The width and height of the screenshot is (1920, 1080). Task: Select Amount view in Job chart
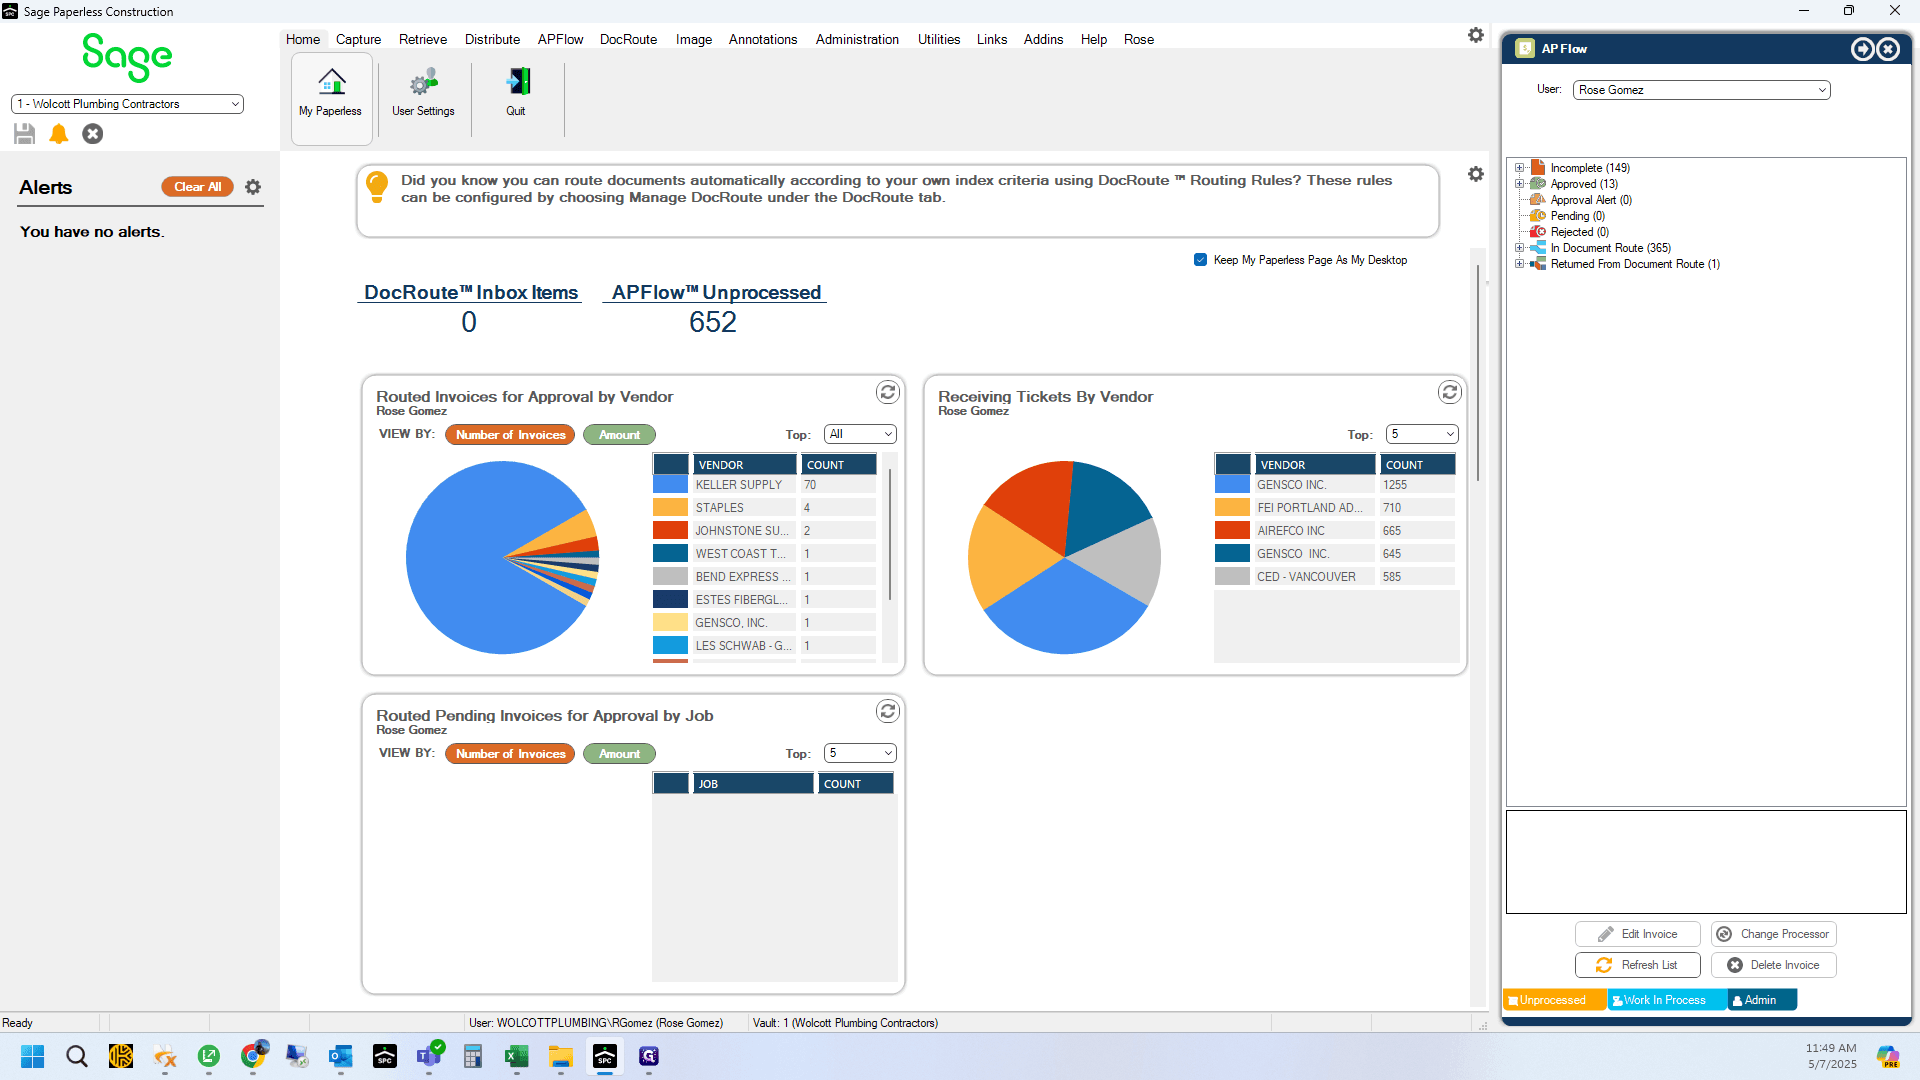(619, 754)
